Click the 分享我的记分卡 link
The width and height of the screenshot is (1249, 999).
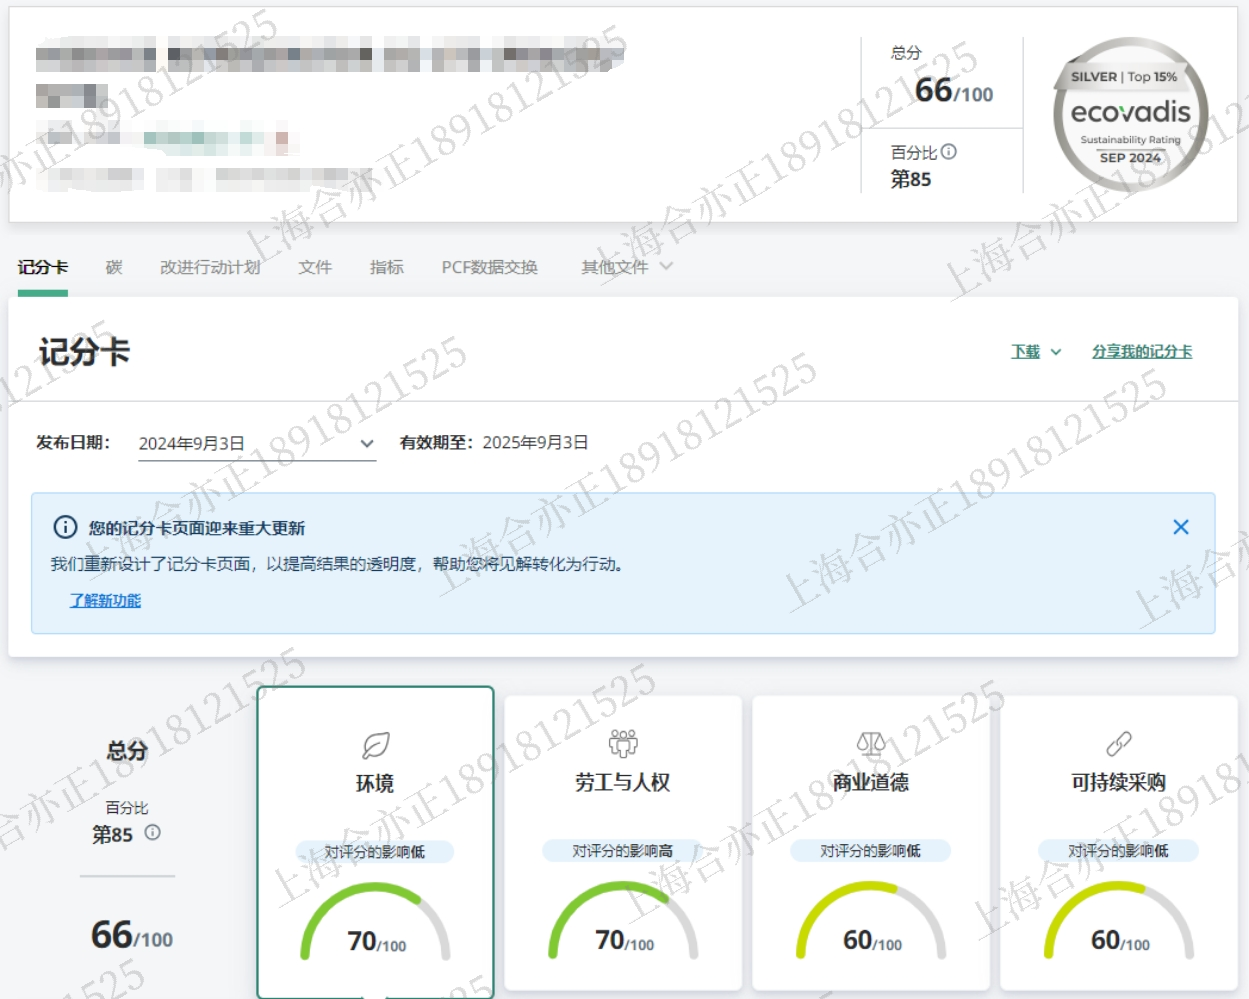[1141, 352]
